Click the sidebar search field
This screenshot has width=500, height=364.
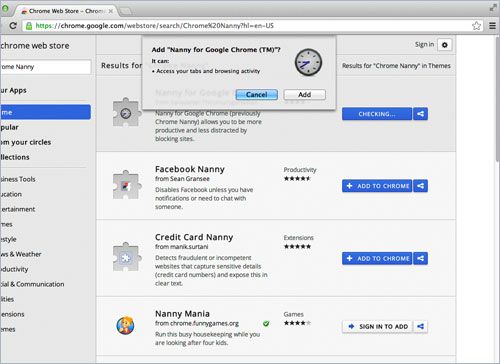pyautogui.click(x=45, y=67)
